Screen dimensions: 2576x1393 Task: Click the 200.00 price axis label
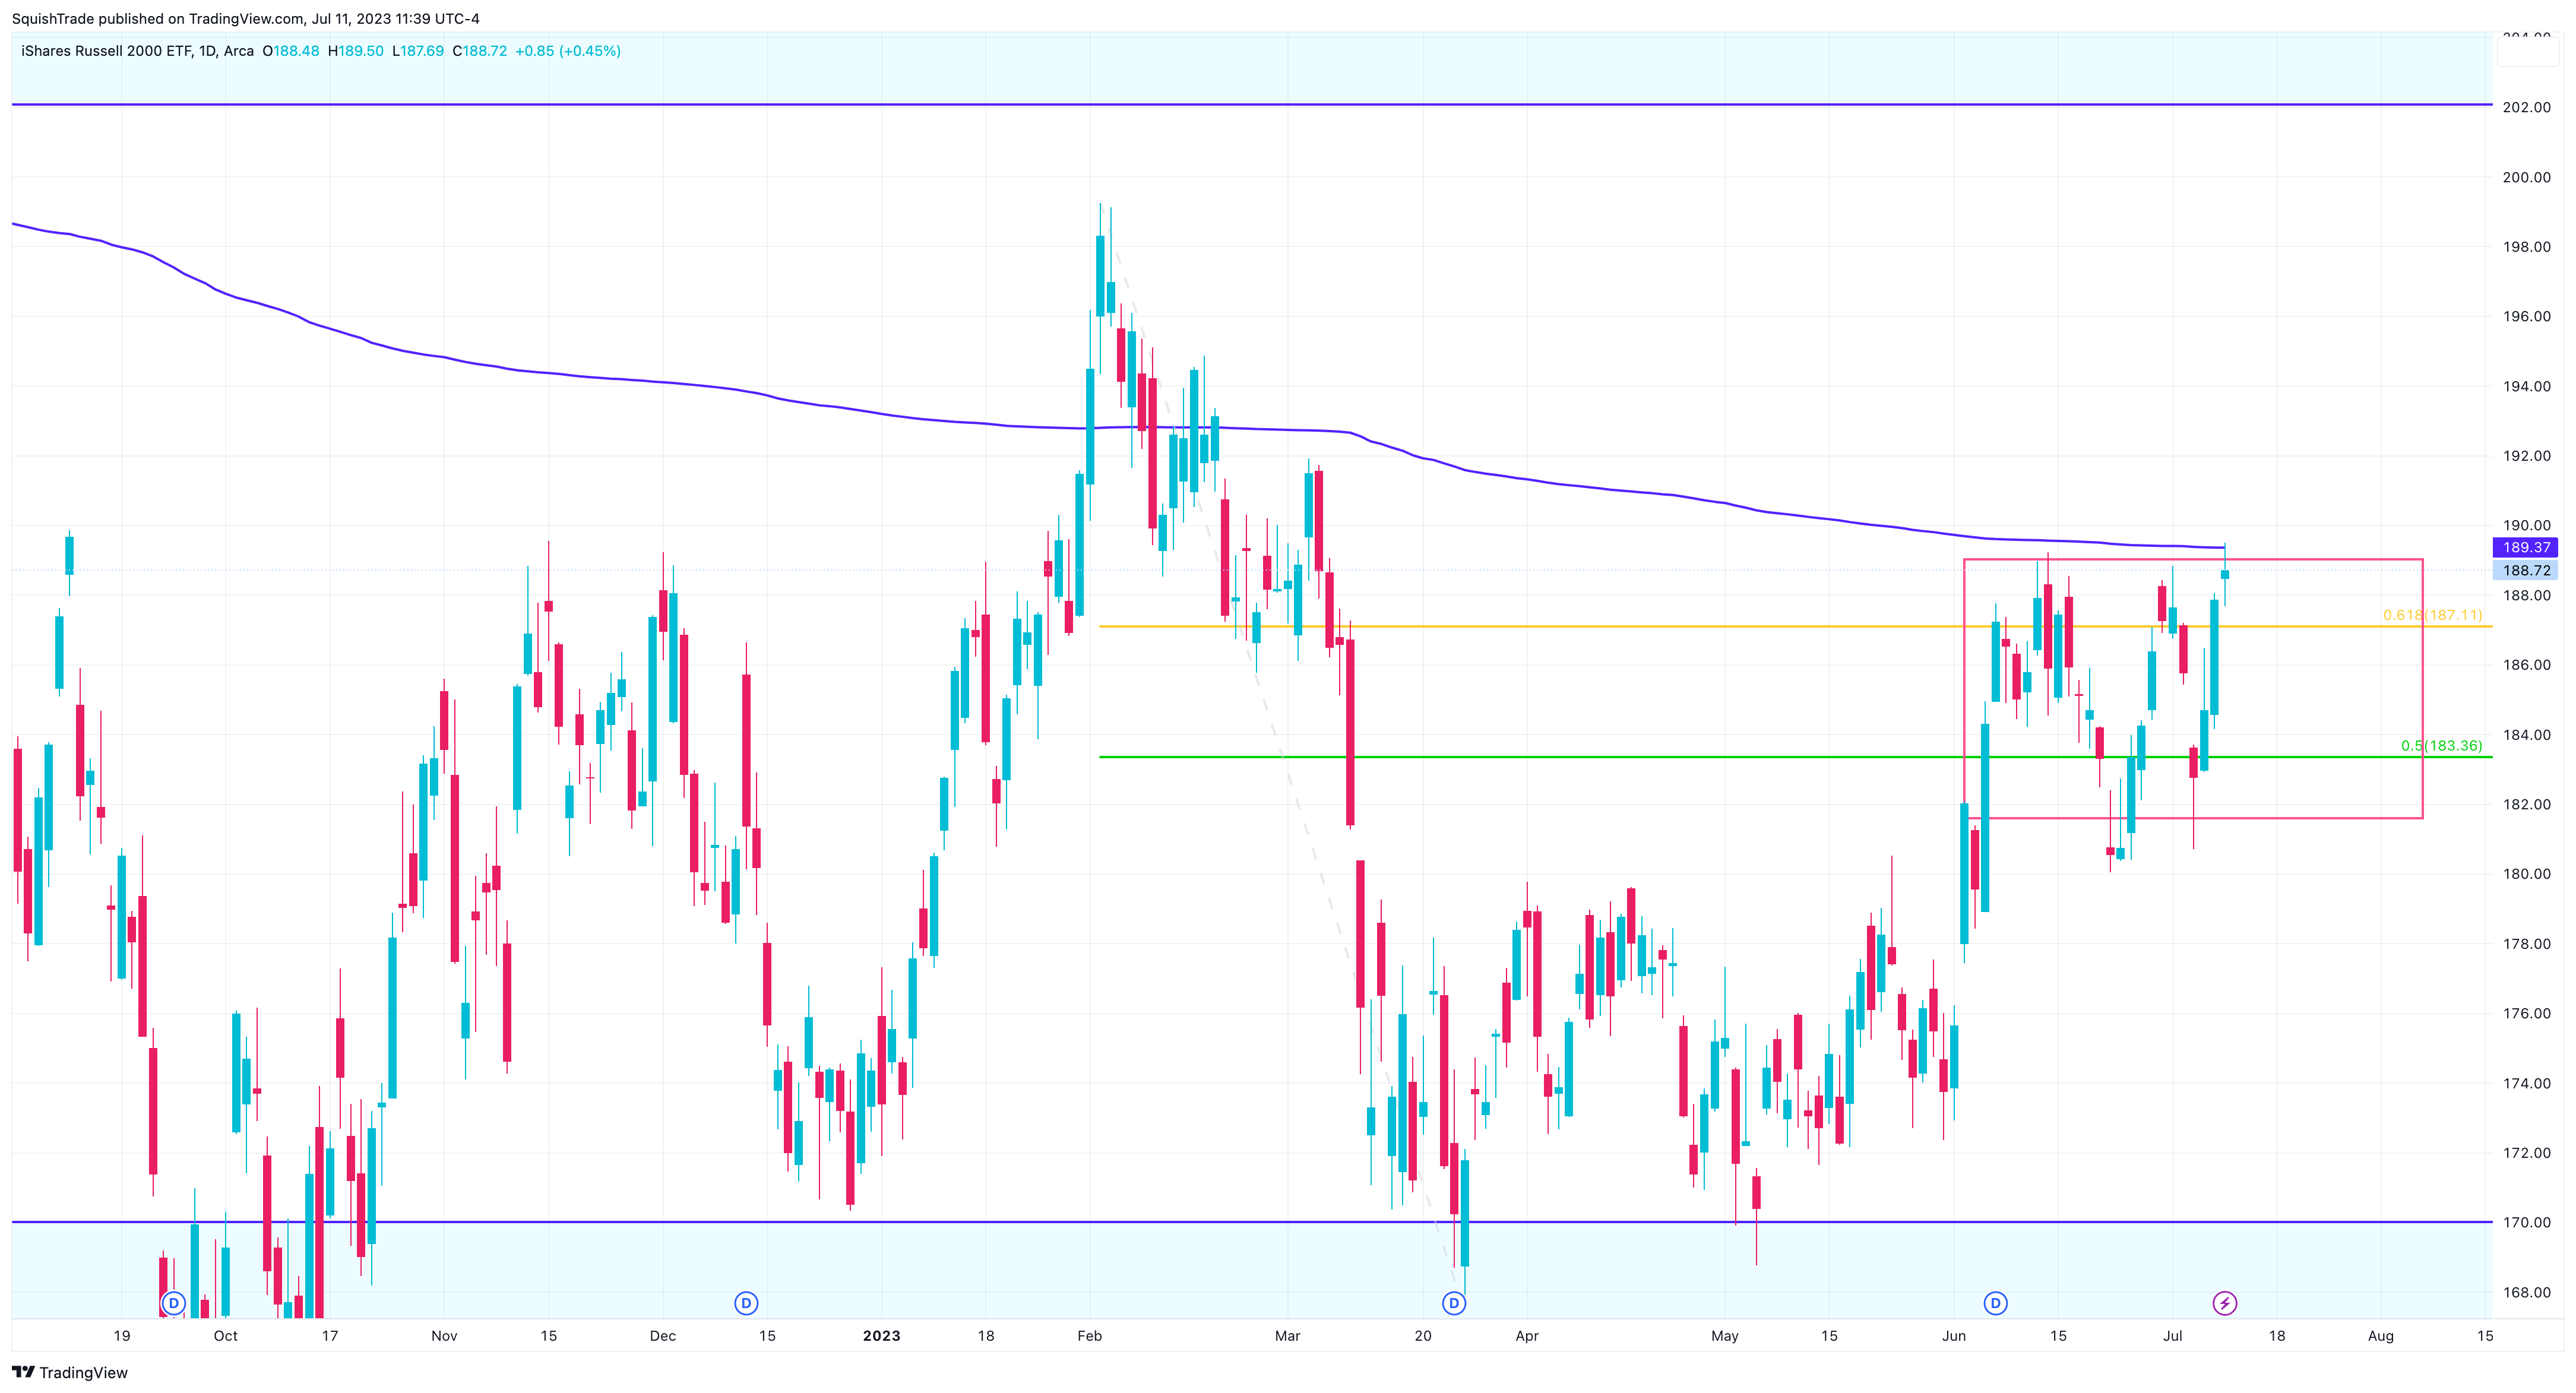tap(2526, 177)
